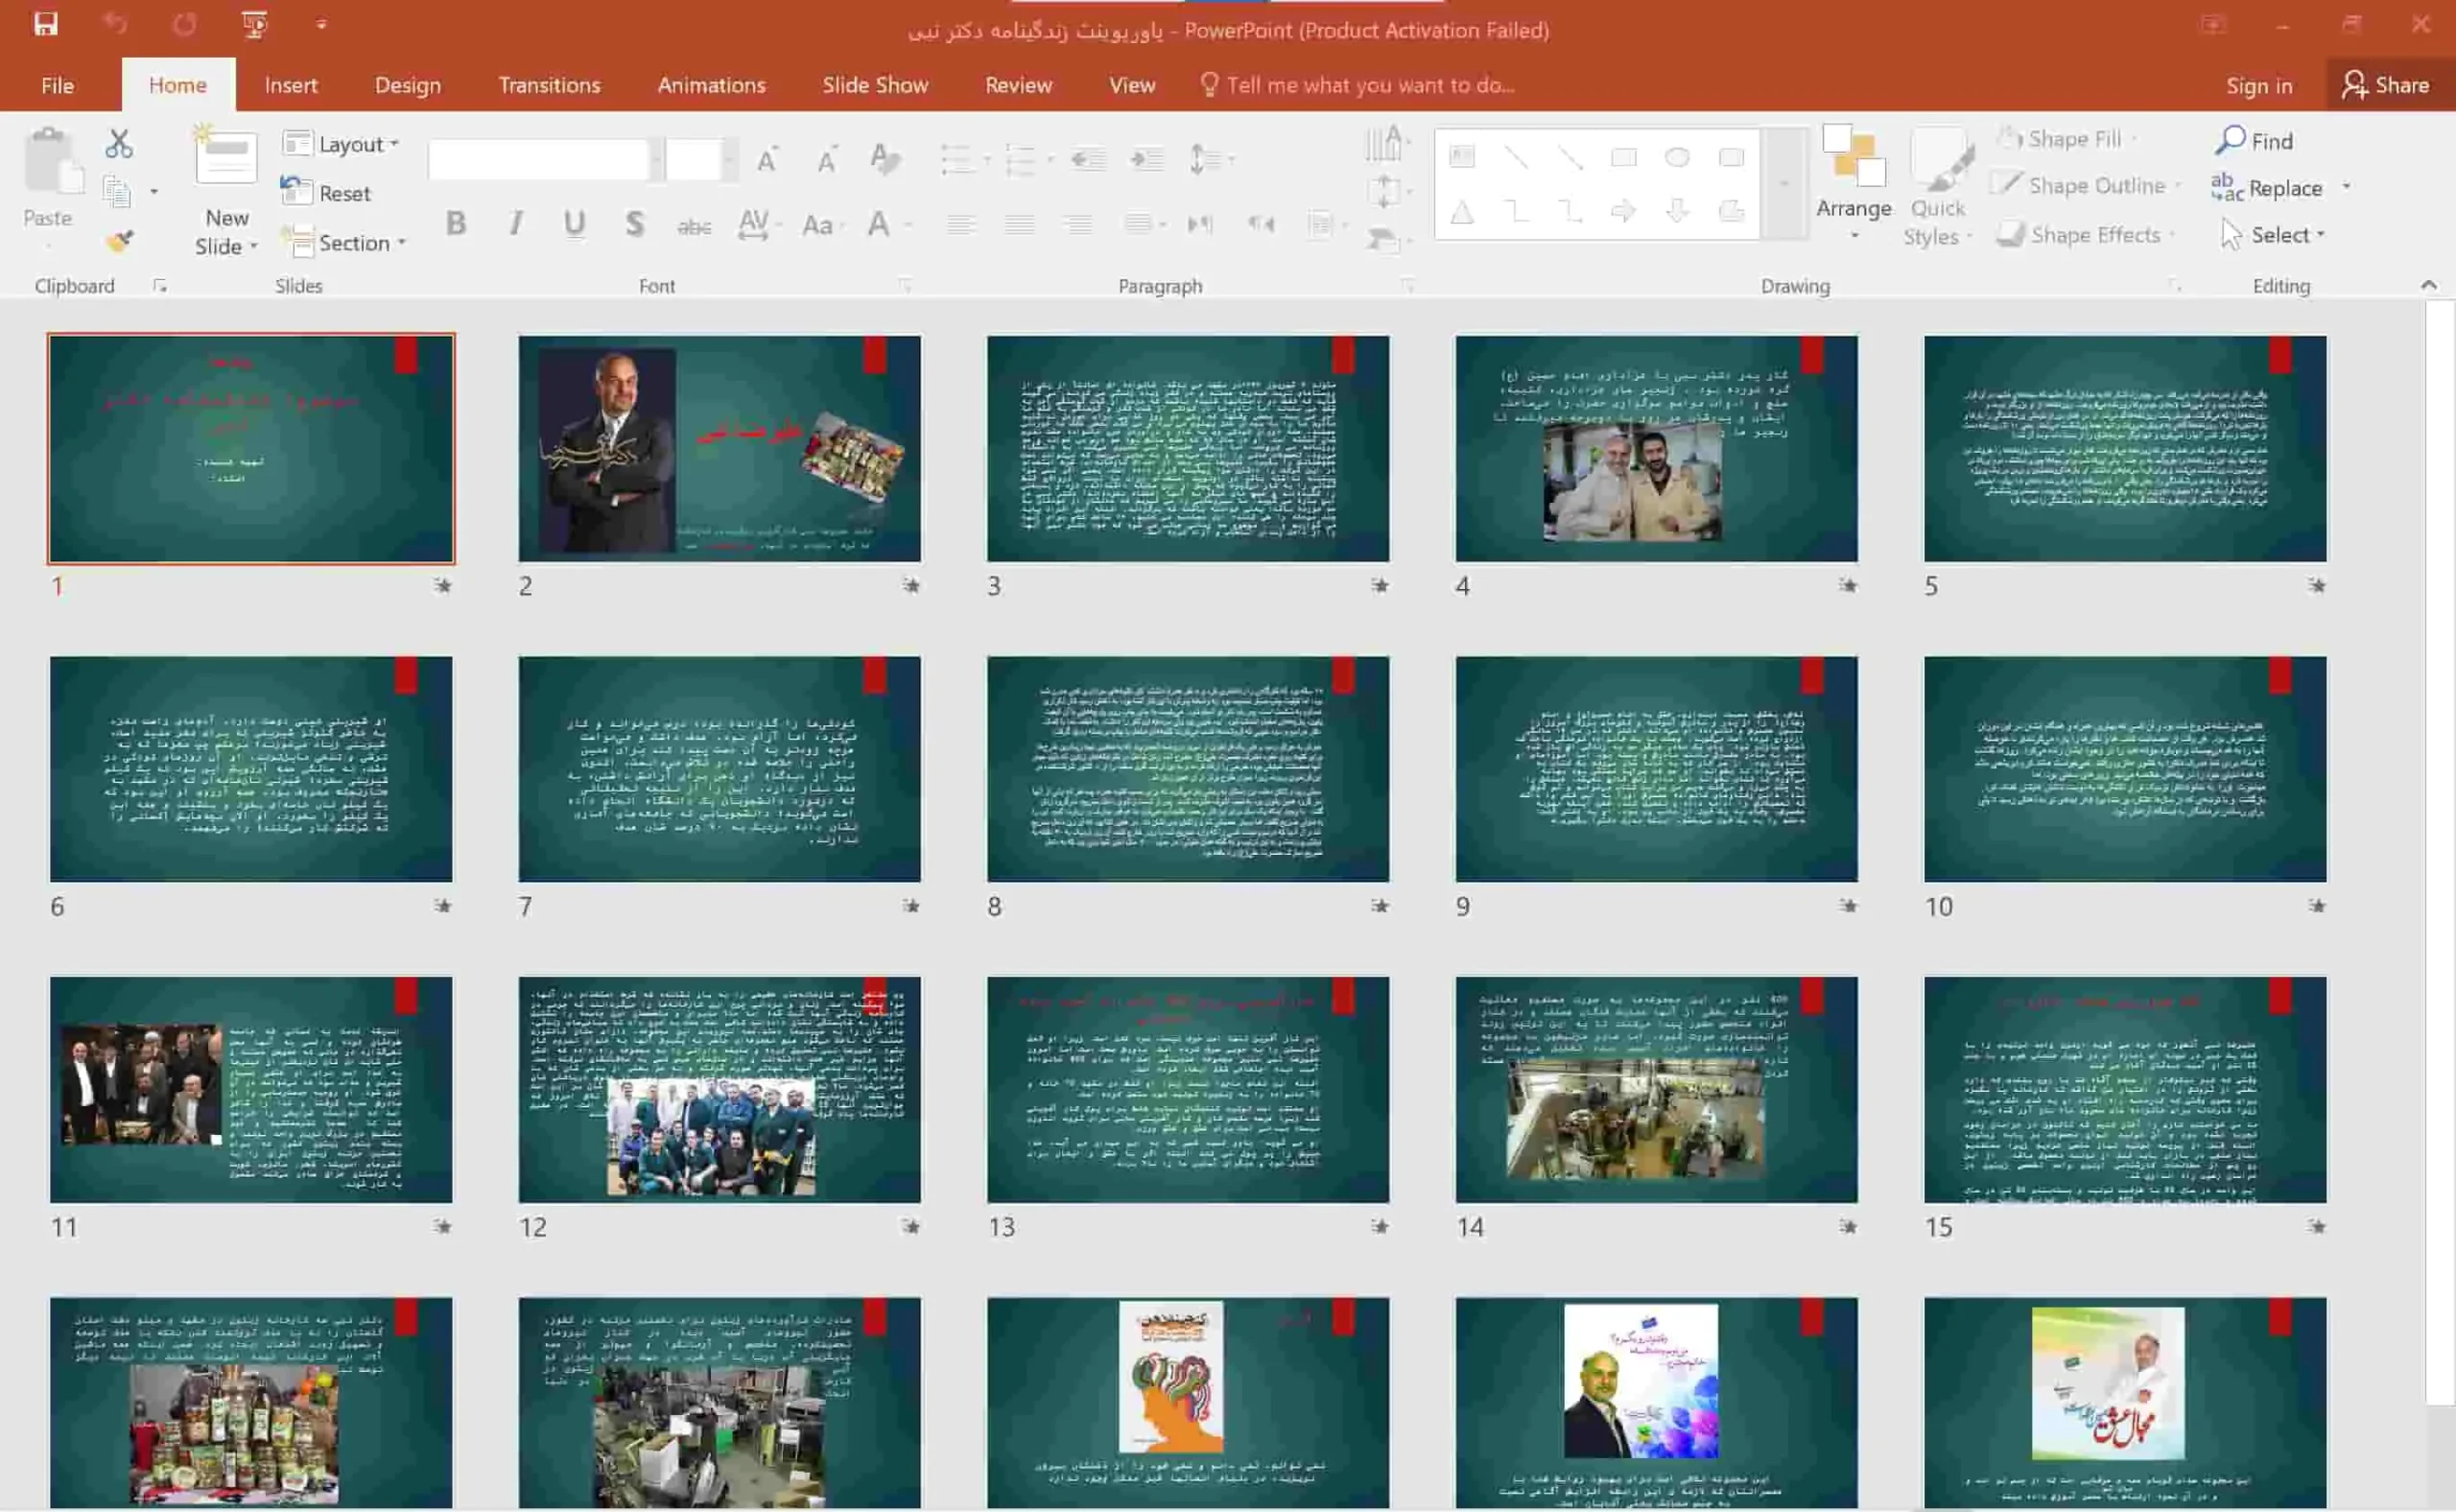The width and height of the screenshot is (2456, 1512).
Task: Click the Find magnifier icon
Action: point(2231,140)
